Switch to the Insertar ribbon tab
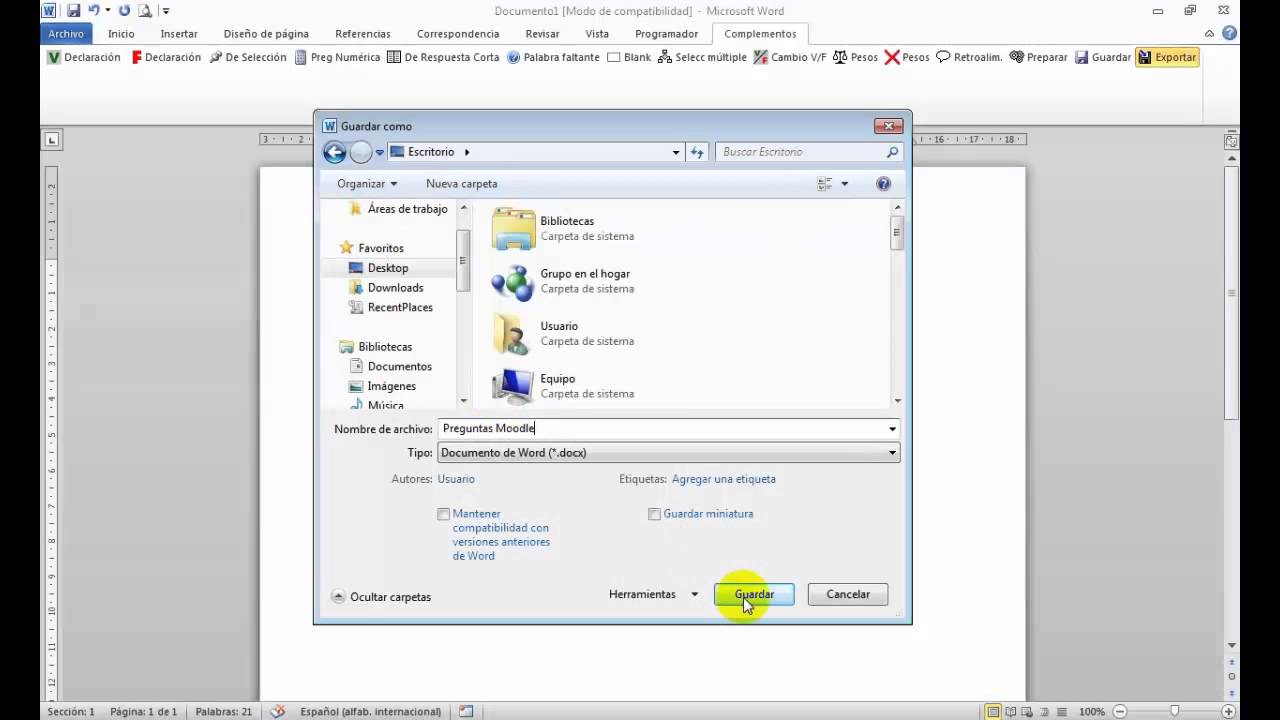The width and height of the screenshot is (1280, 720). click(x=179, y=33)
